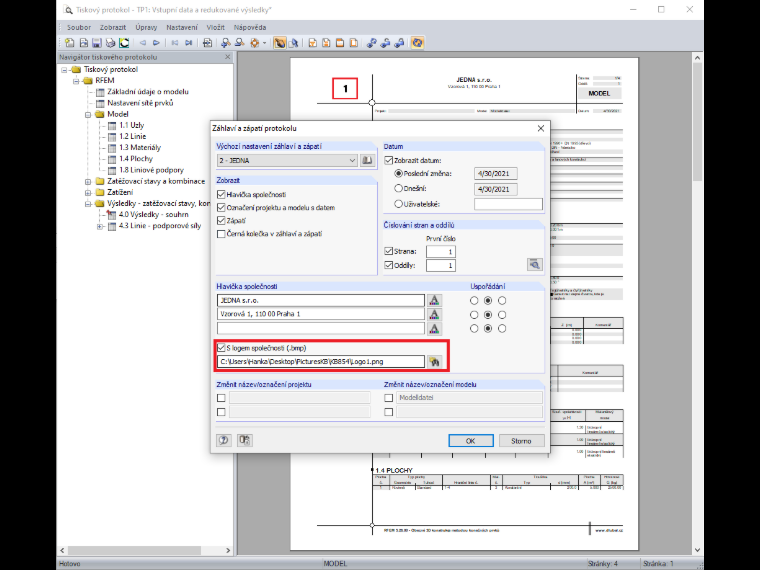
Task: Close the Navigátor tiskového protokolu panel
Action: [x=228, y=57]
